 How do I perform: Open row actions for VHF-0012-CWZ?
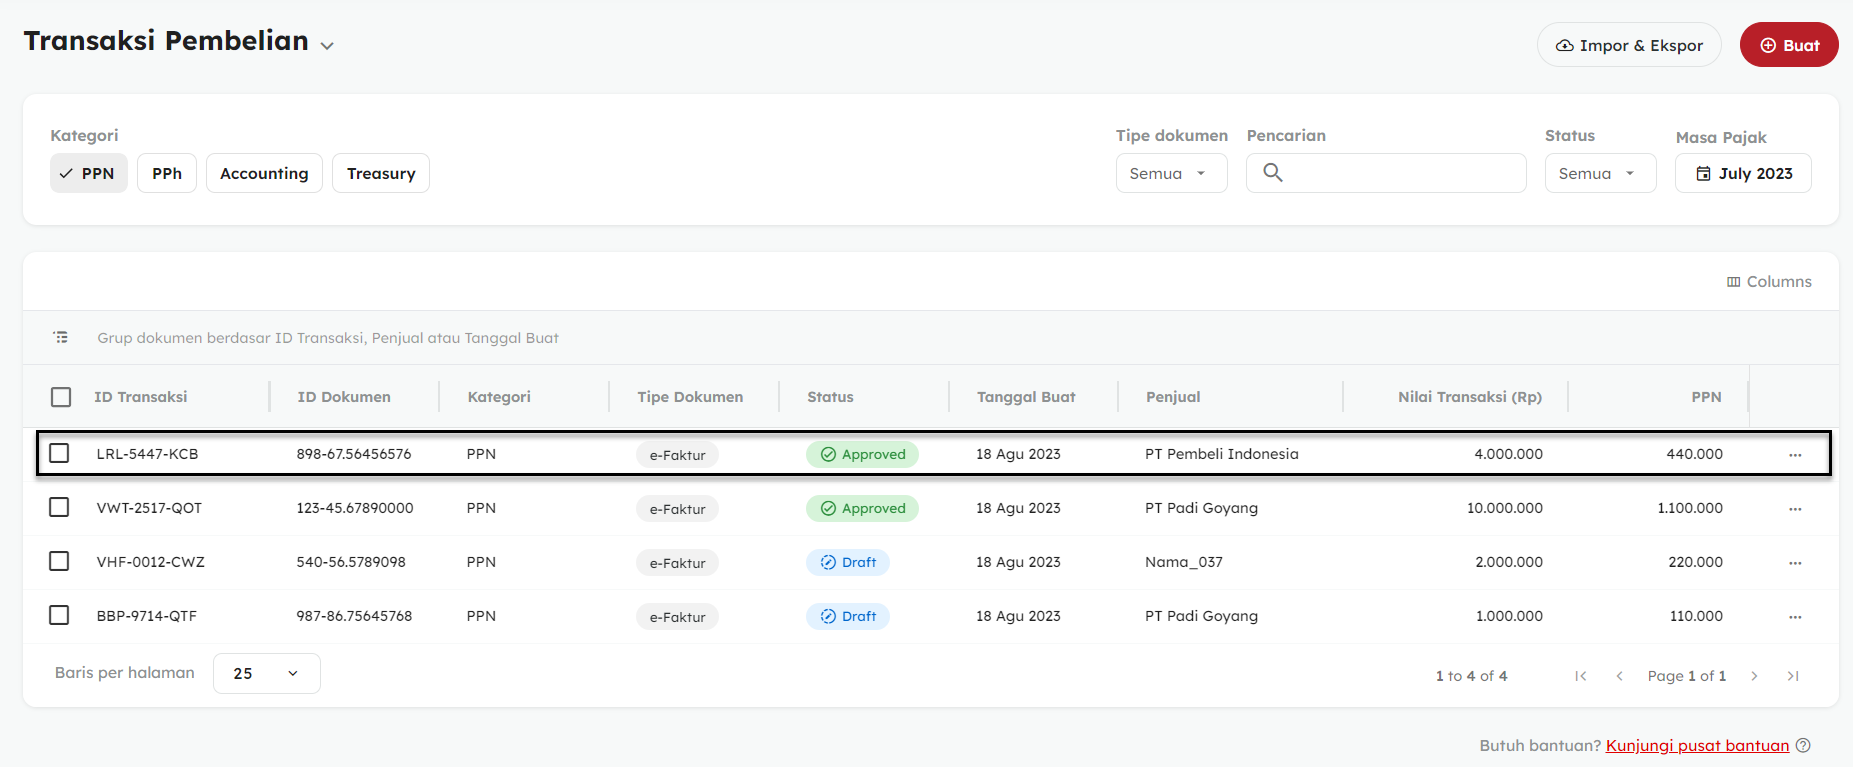(1795, 563)
